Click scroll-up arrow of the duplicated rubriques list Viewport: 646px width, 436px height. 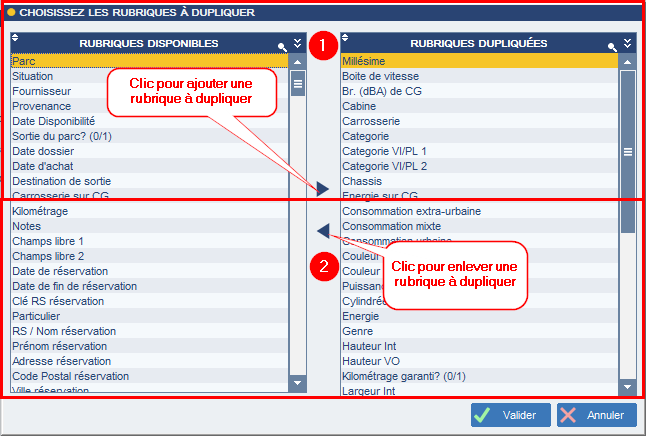[x=627, y=62]
